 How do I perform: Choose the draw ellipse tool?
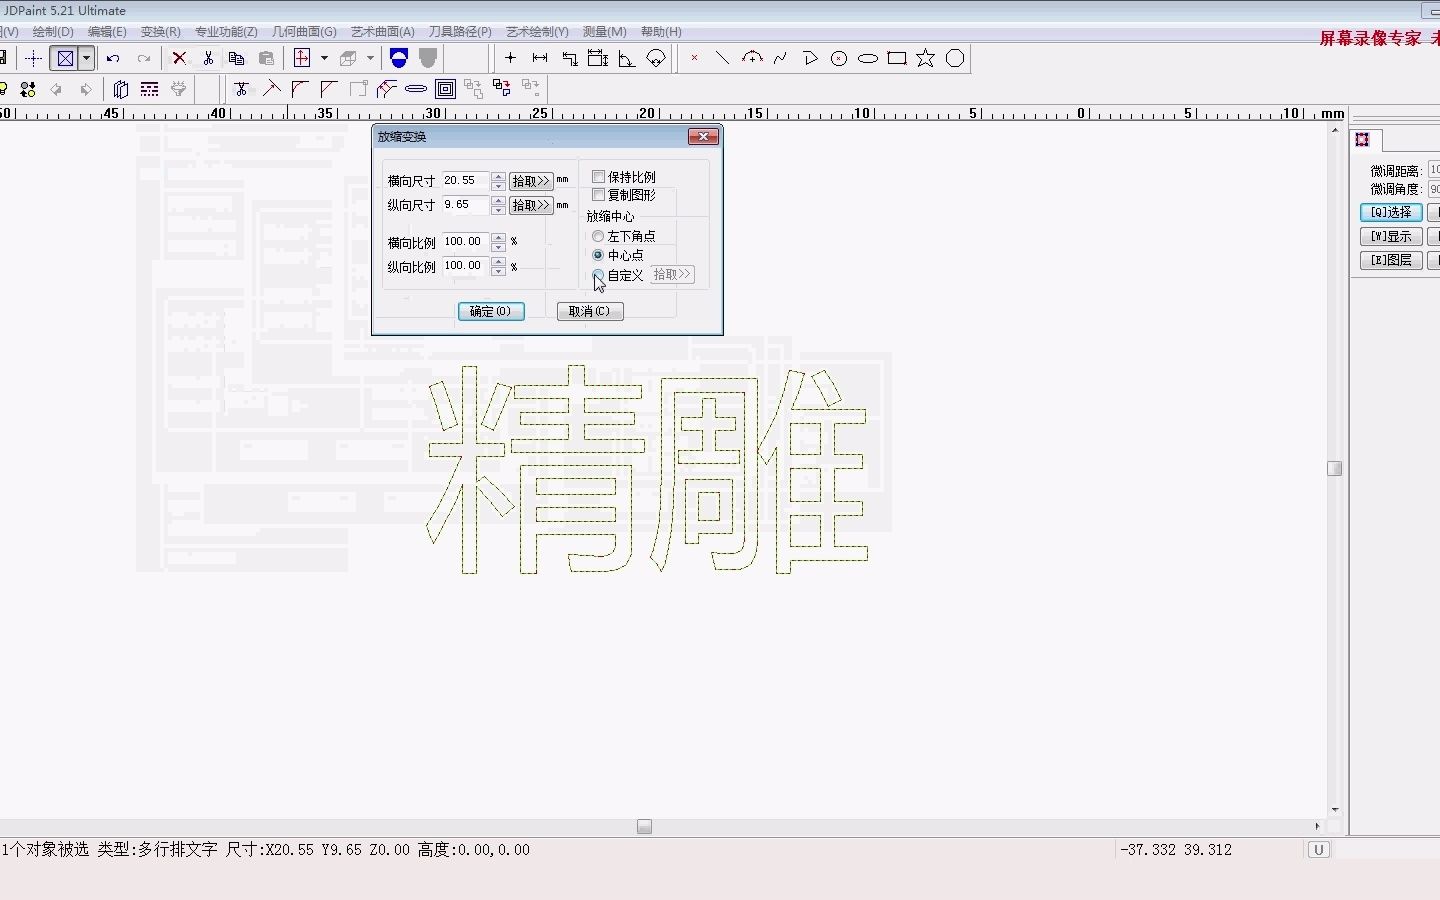868,58
